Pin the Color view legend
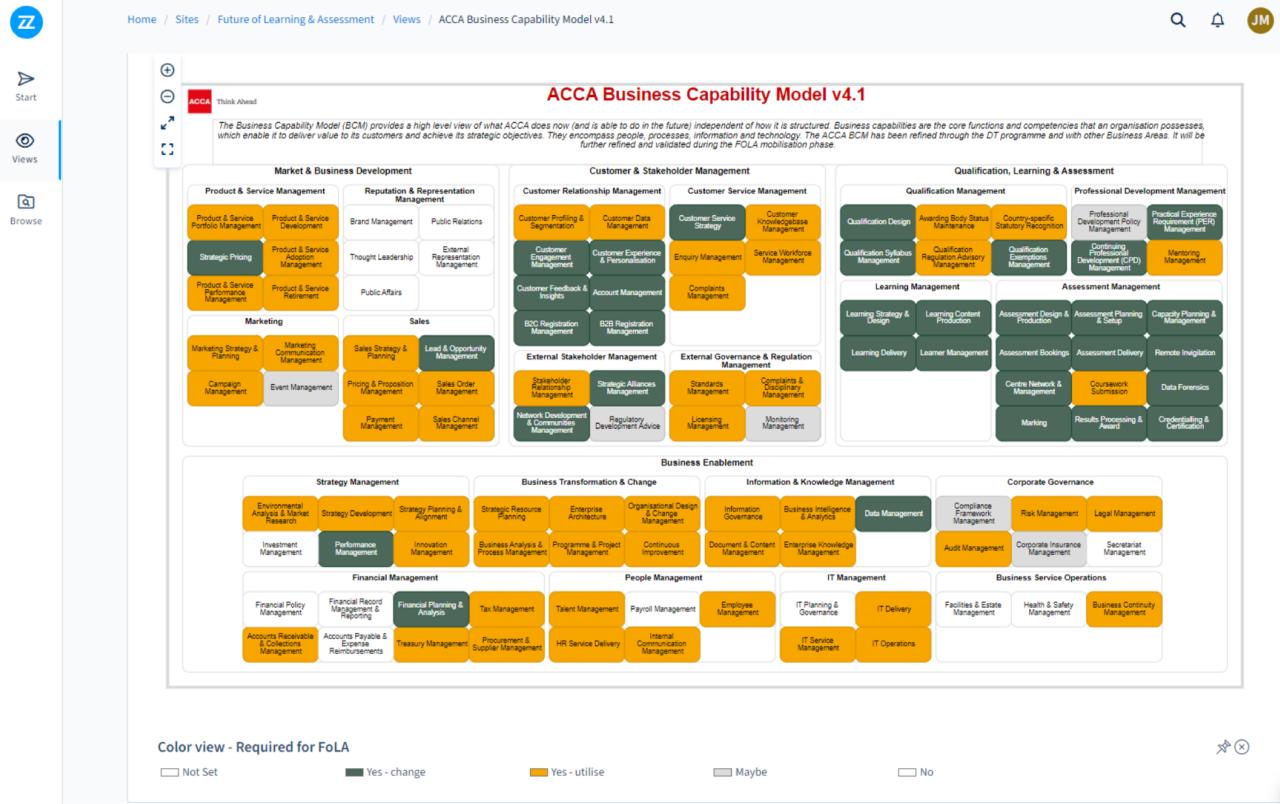This screenshot has width=1280, height=804. click(1222, 747)
